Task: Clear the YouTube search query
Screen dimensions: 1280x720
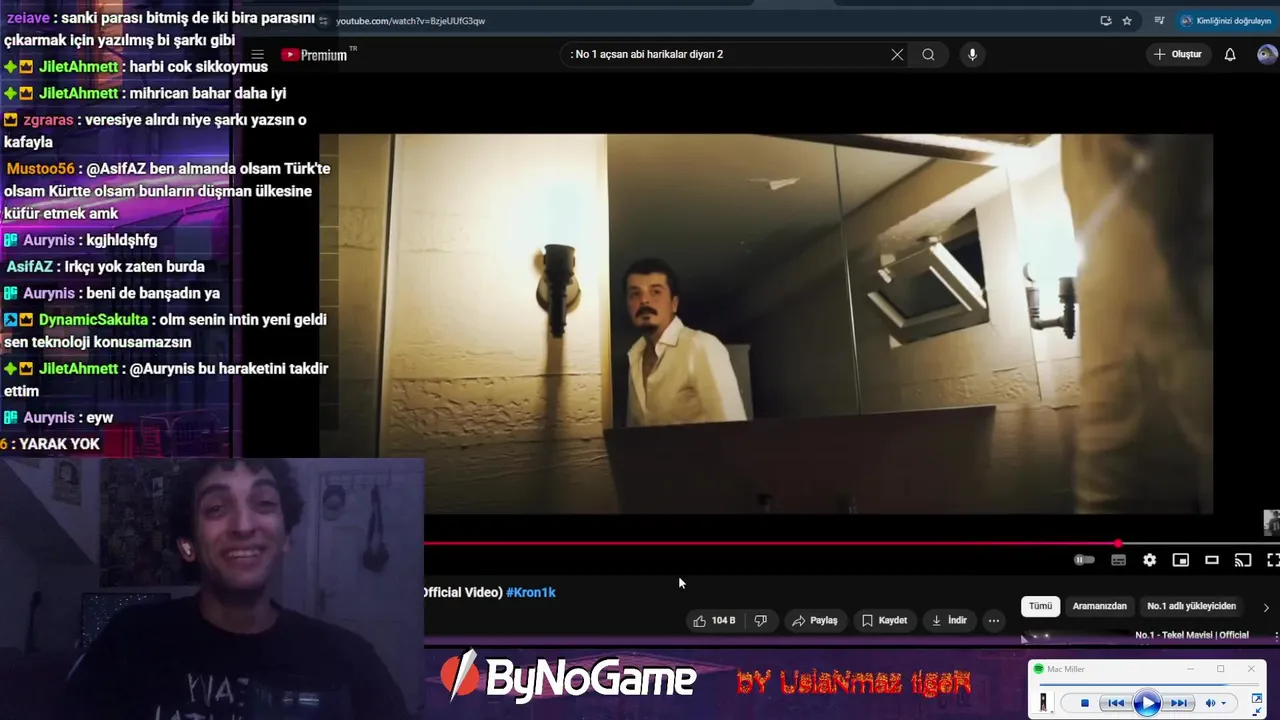Action: point(897,55)
